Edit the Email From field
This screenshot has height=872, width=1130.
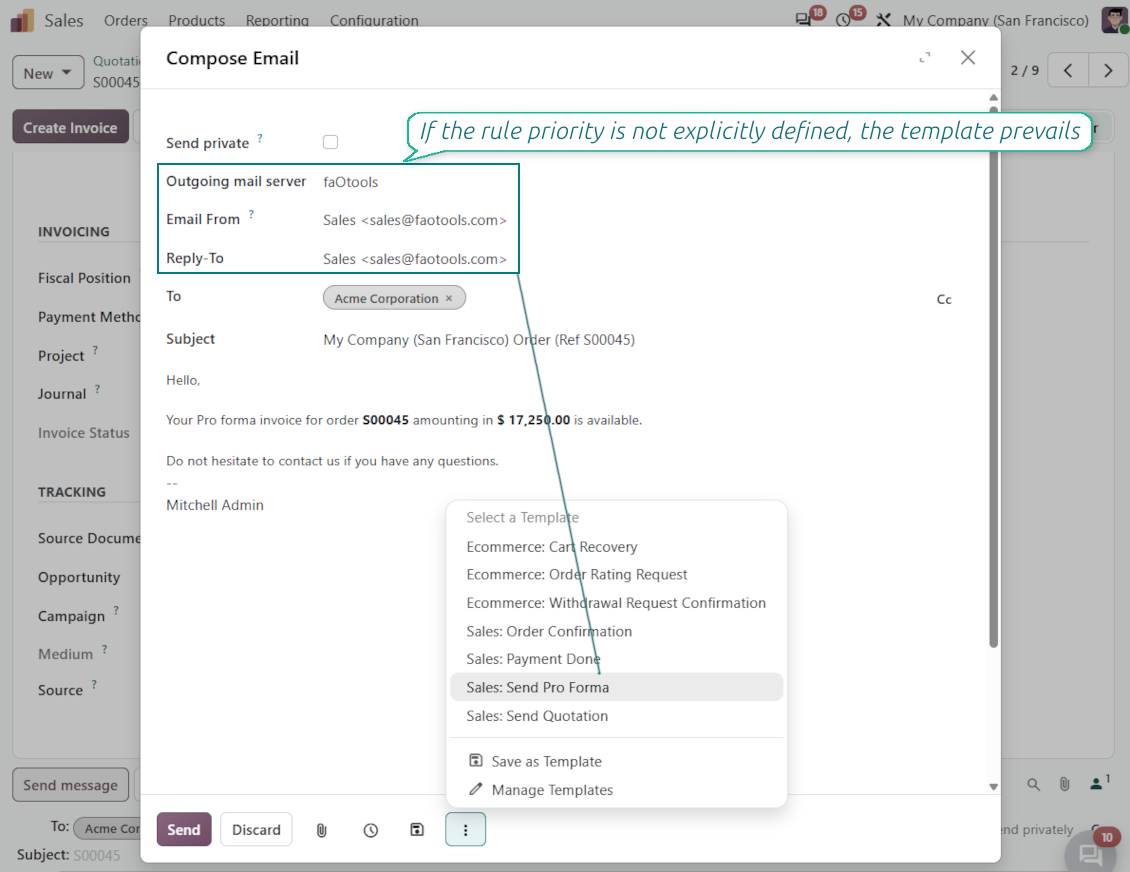click(414, 220)
